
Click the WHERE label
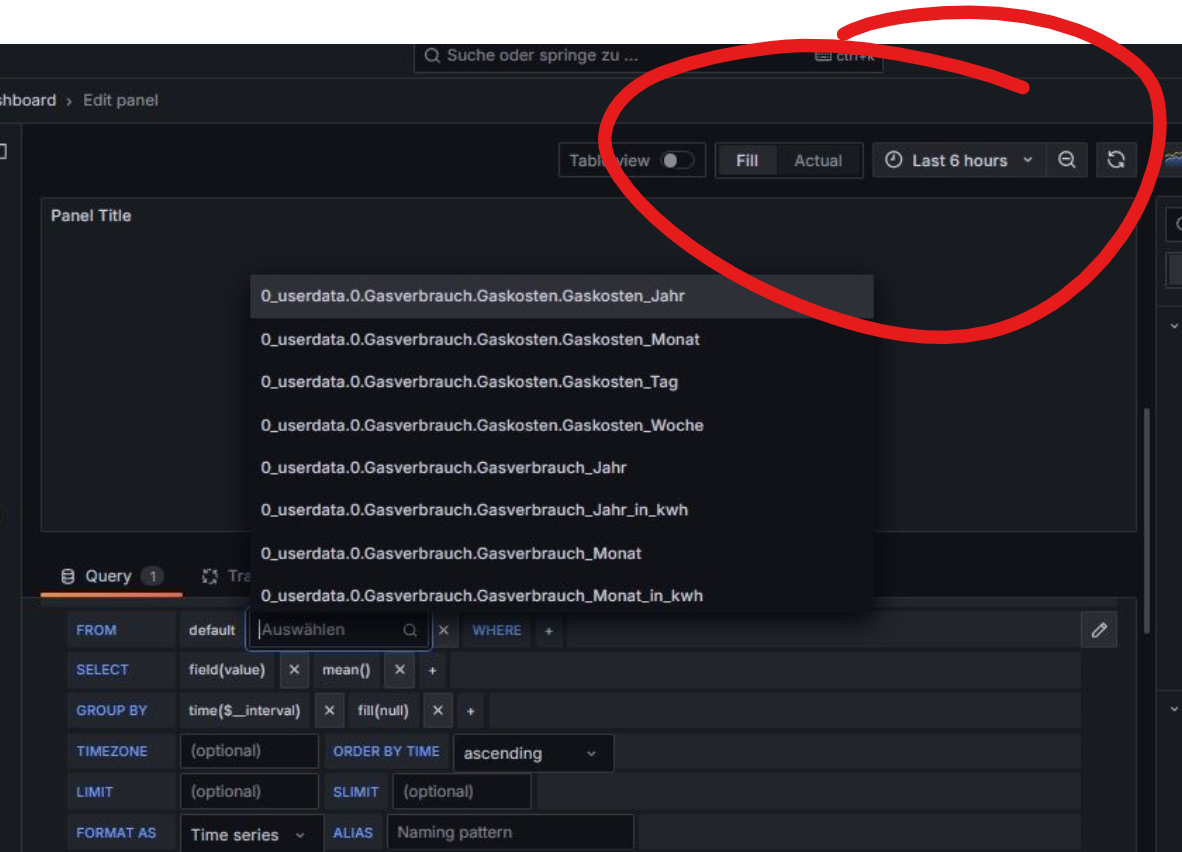click(x=497, y=630)
